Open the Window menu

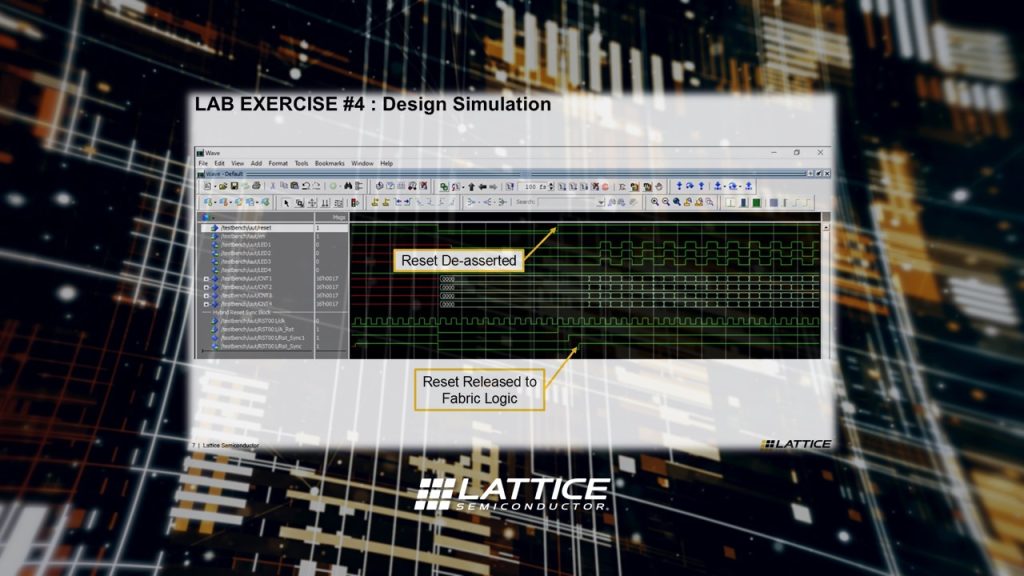pyautogui.click(x=362, y=163)
